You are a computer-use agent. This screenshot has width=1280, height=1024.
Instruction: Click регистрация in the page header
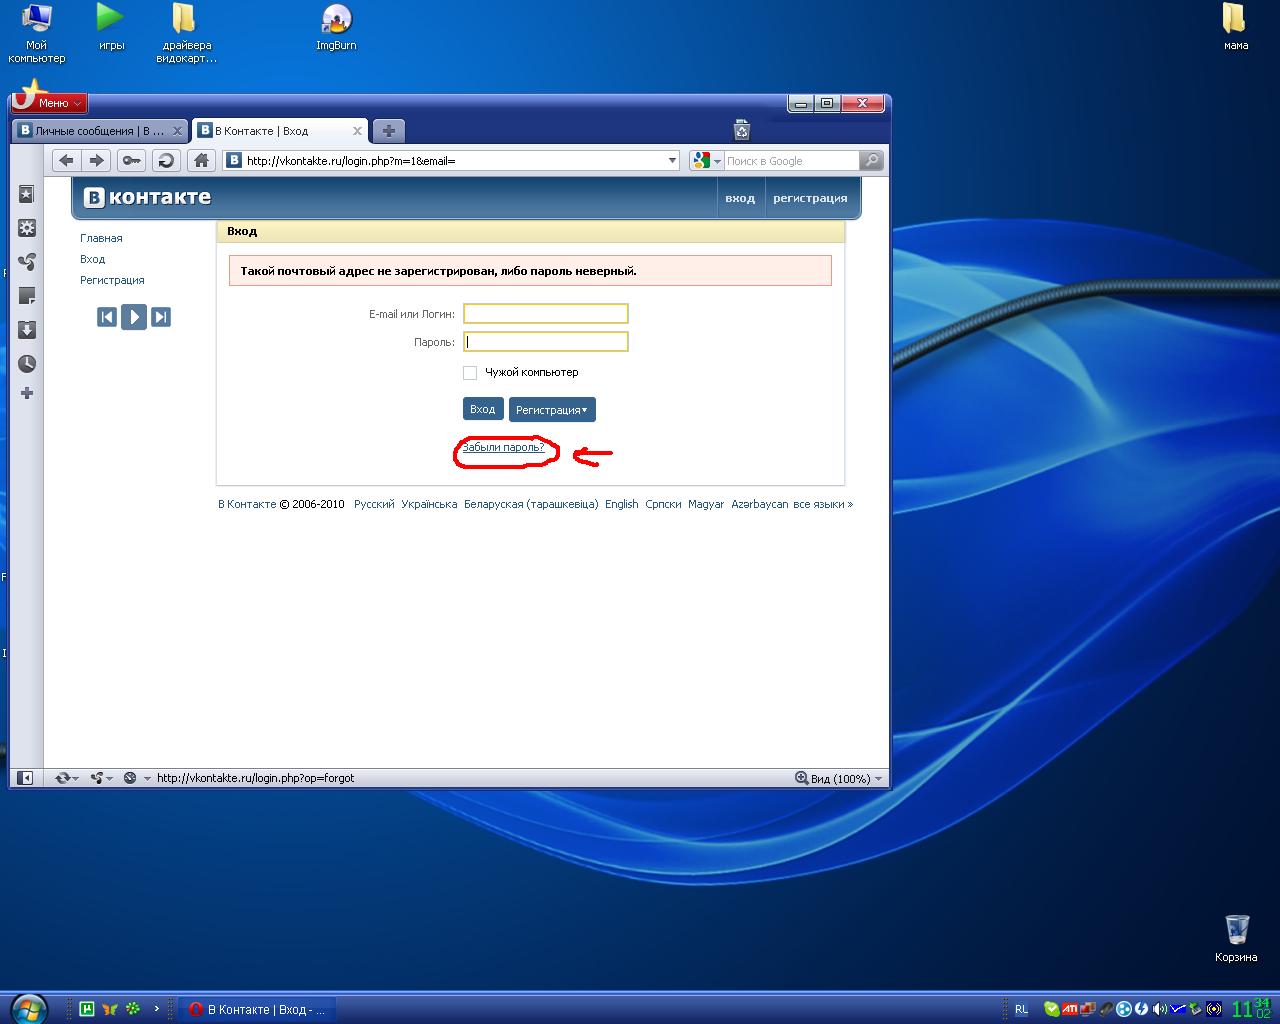click(x=810, y=198)
